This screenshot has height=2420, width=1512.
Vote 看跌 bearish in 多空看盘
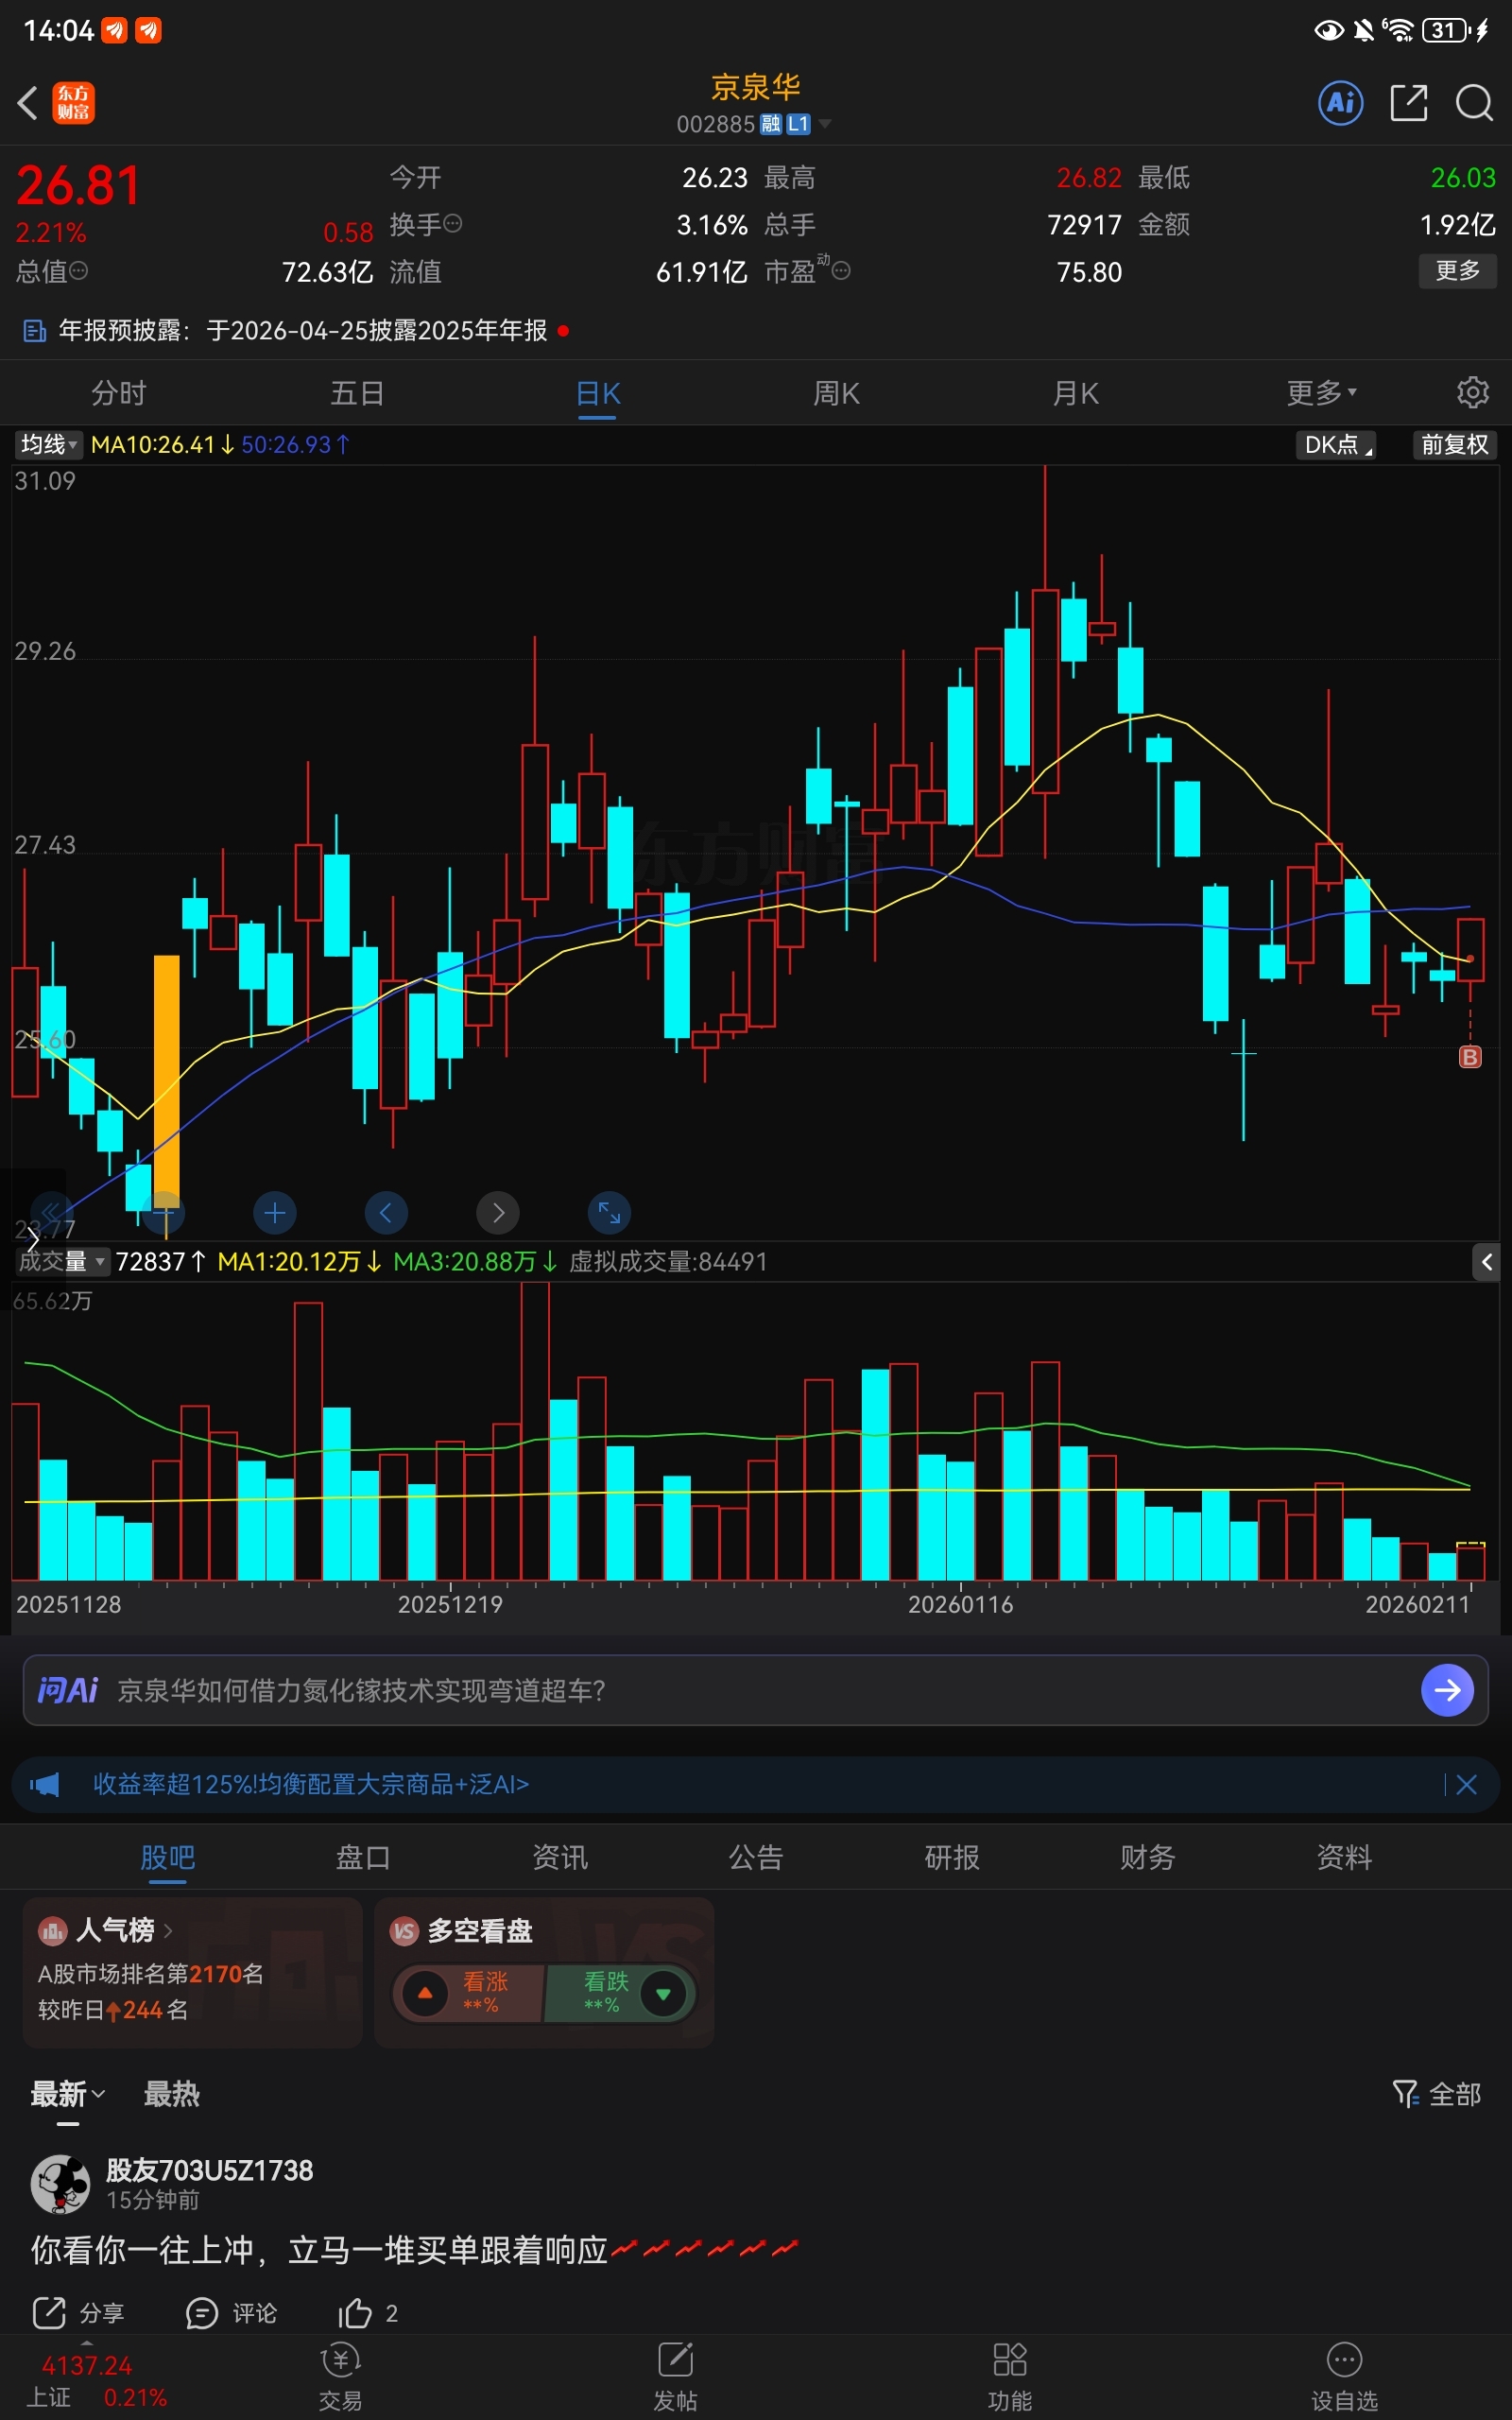[620, 1993]
